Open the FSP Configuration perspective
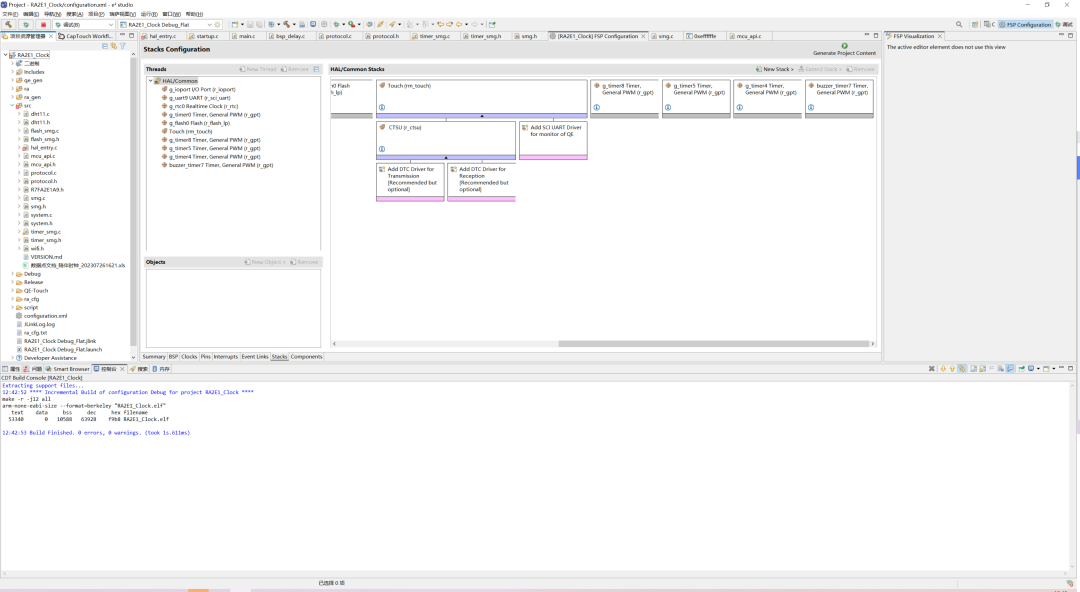The height and width of the screenshot is (592, 1080). point(1026,24)
